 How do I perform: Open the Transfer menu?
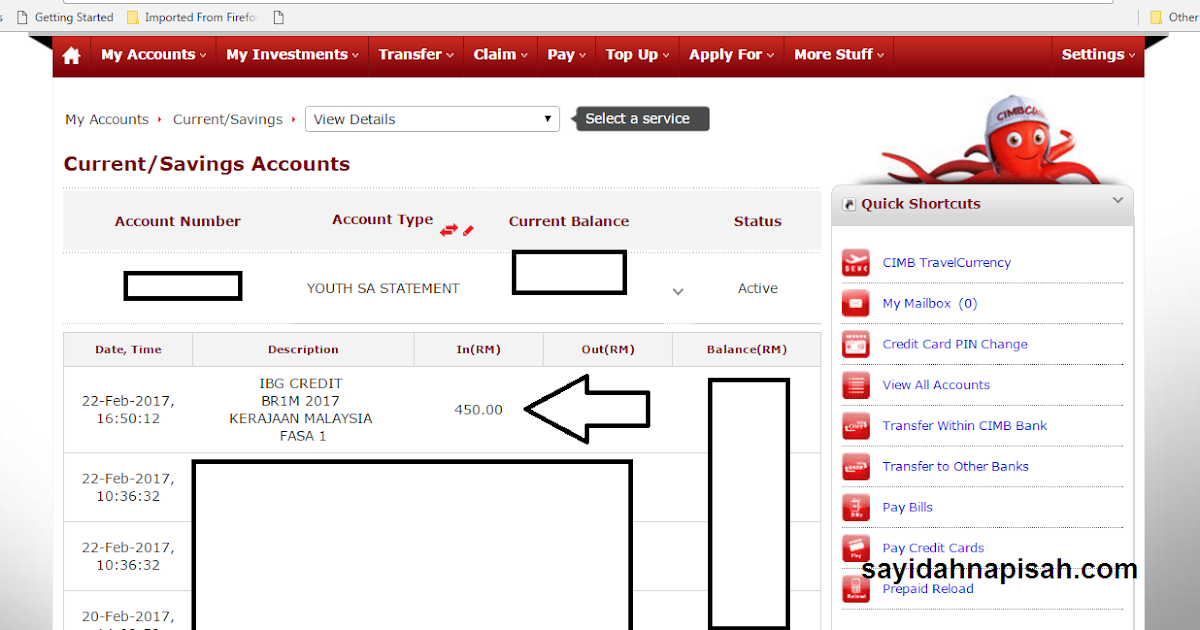point(416,55)
